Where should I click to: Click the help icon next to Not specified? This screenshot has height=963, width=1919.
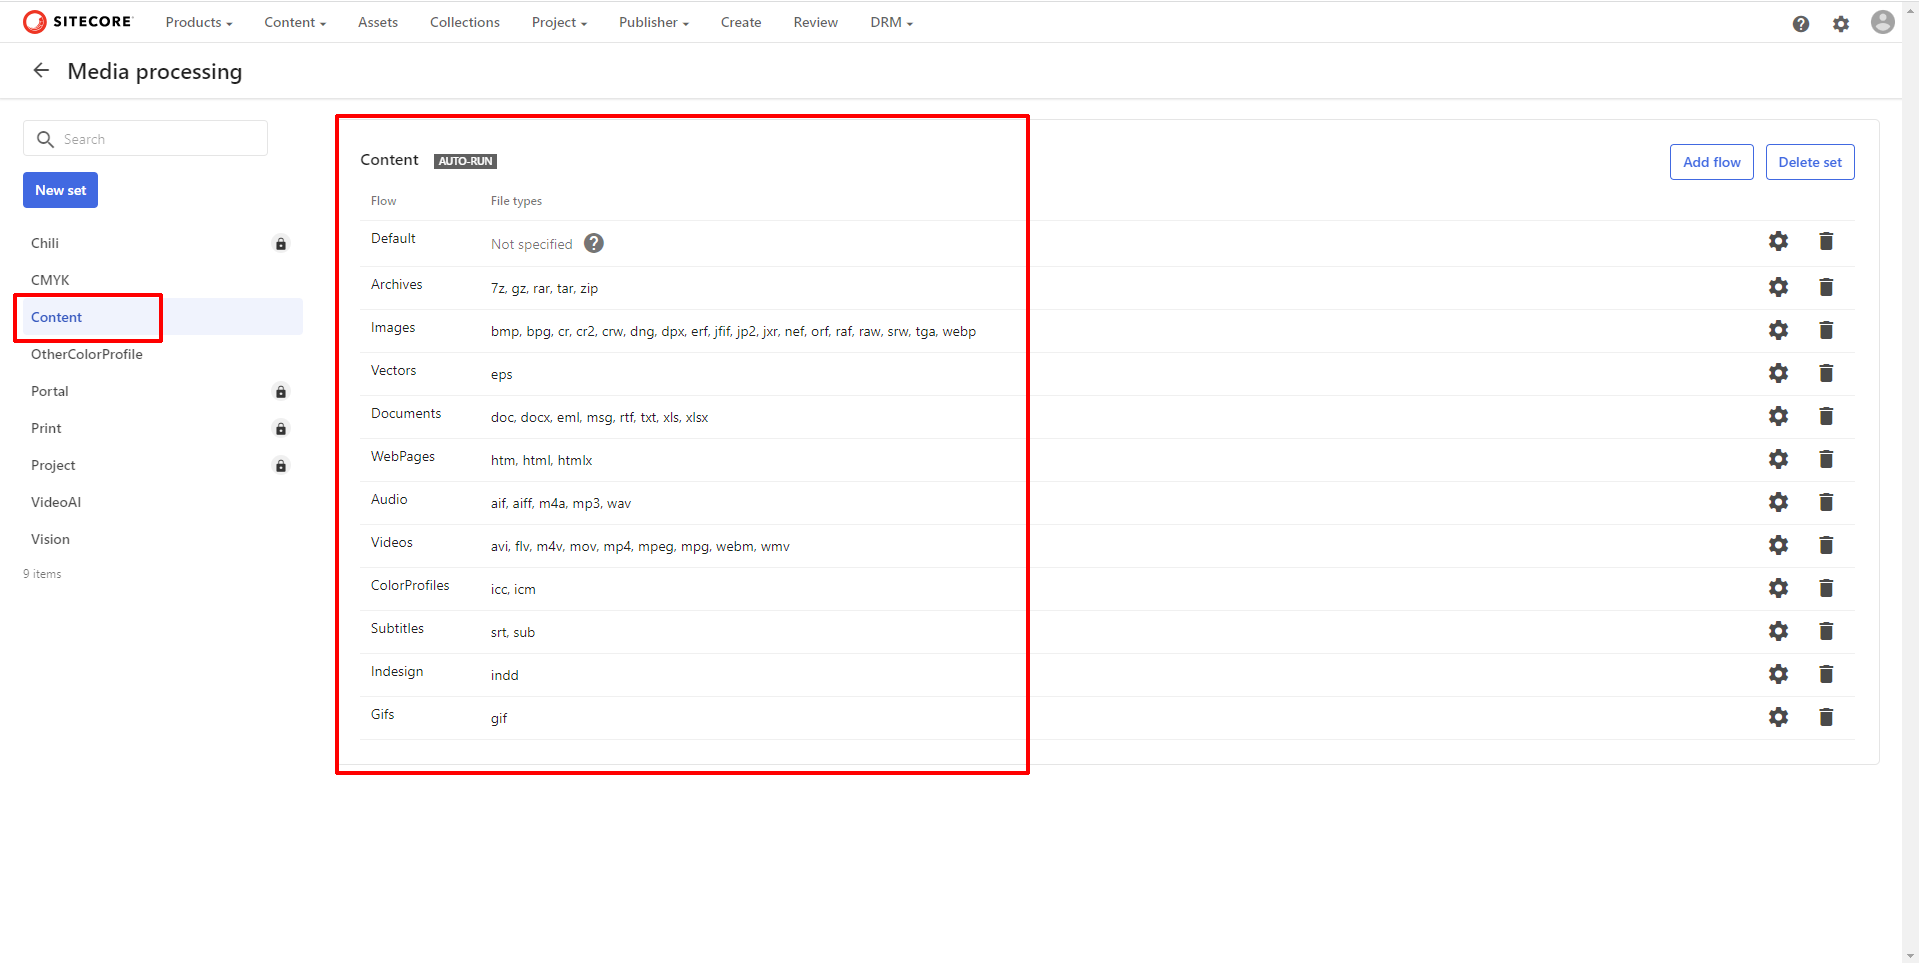tap(594, 243)
